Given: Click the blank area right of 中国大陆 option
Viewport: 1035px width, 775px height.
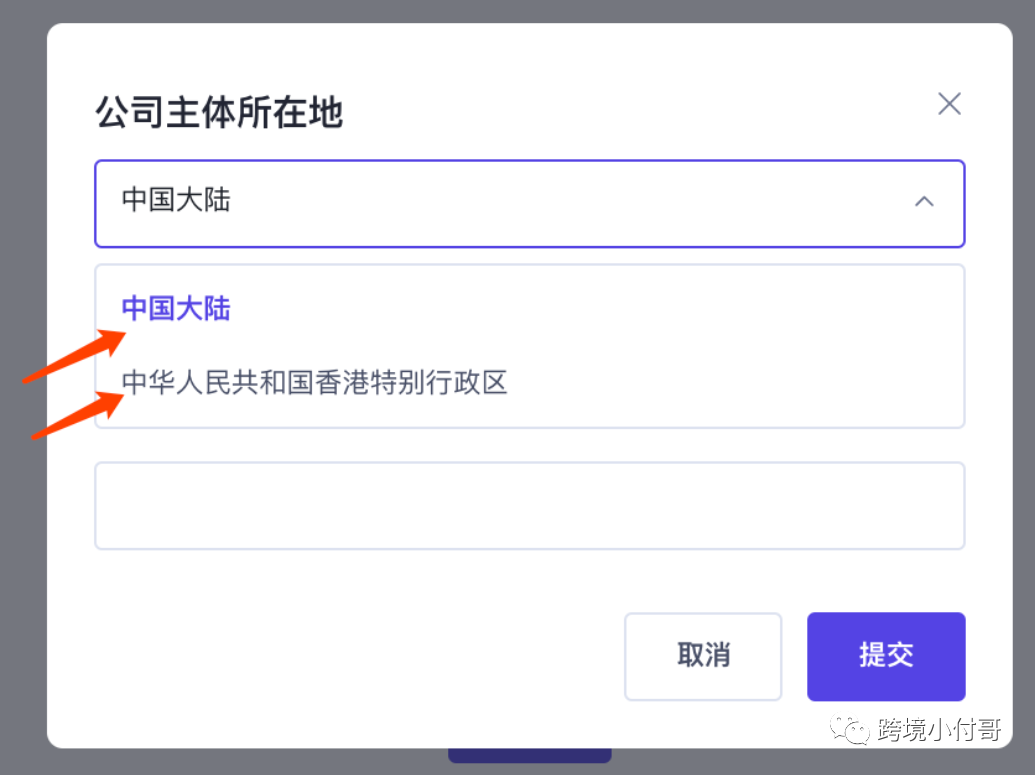Looking at the screenshot, I should click(594, 308).
